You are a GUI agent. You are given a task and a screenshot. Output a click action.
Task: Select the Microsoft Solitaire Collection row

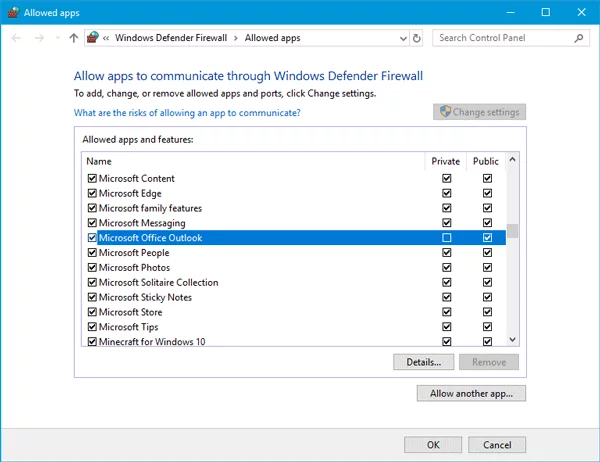point(158,282)
